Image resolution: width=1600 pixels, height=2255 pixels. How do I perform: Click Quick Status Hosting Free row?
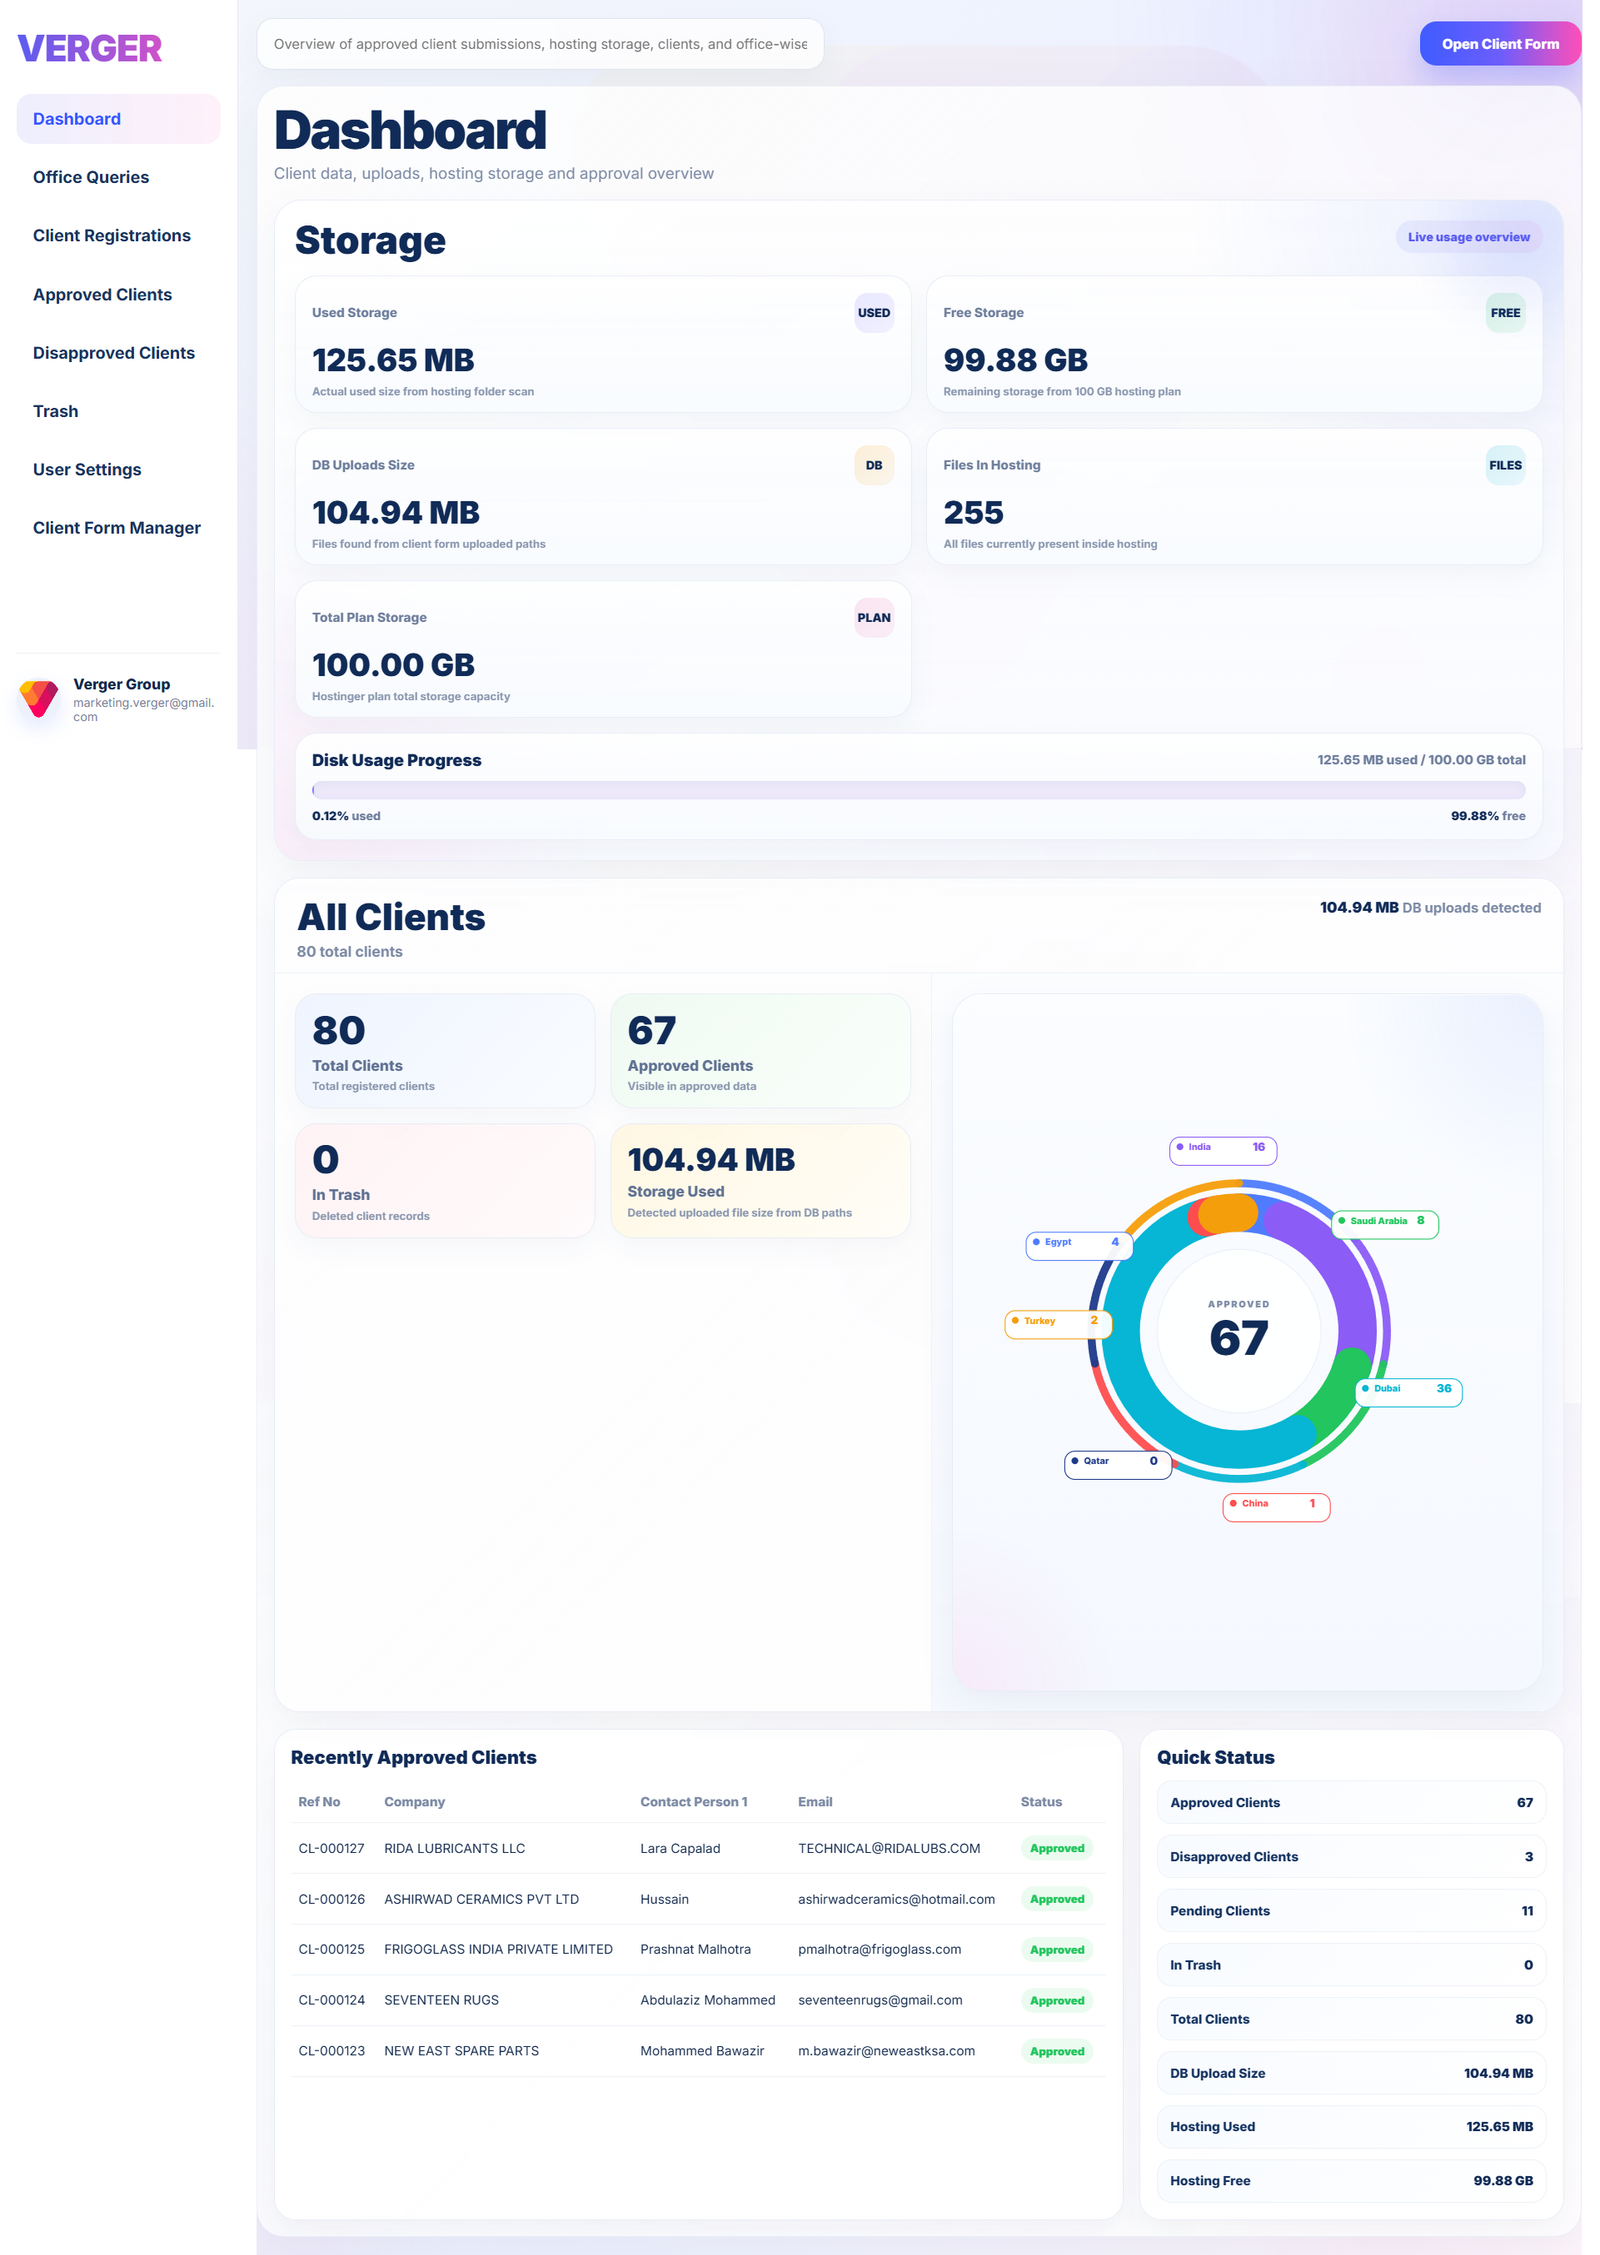click(x=1350, y=2181)
